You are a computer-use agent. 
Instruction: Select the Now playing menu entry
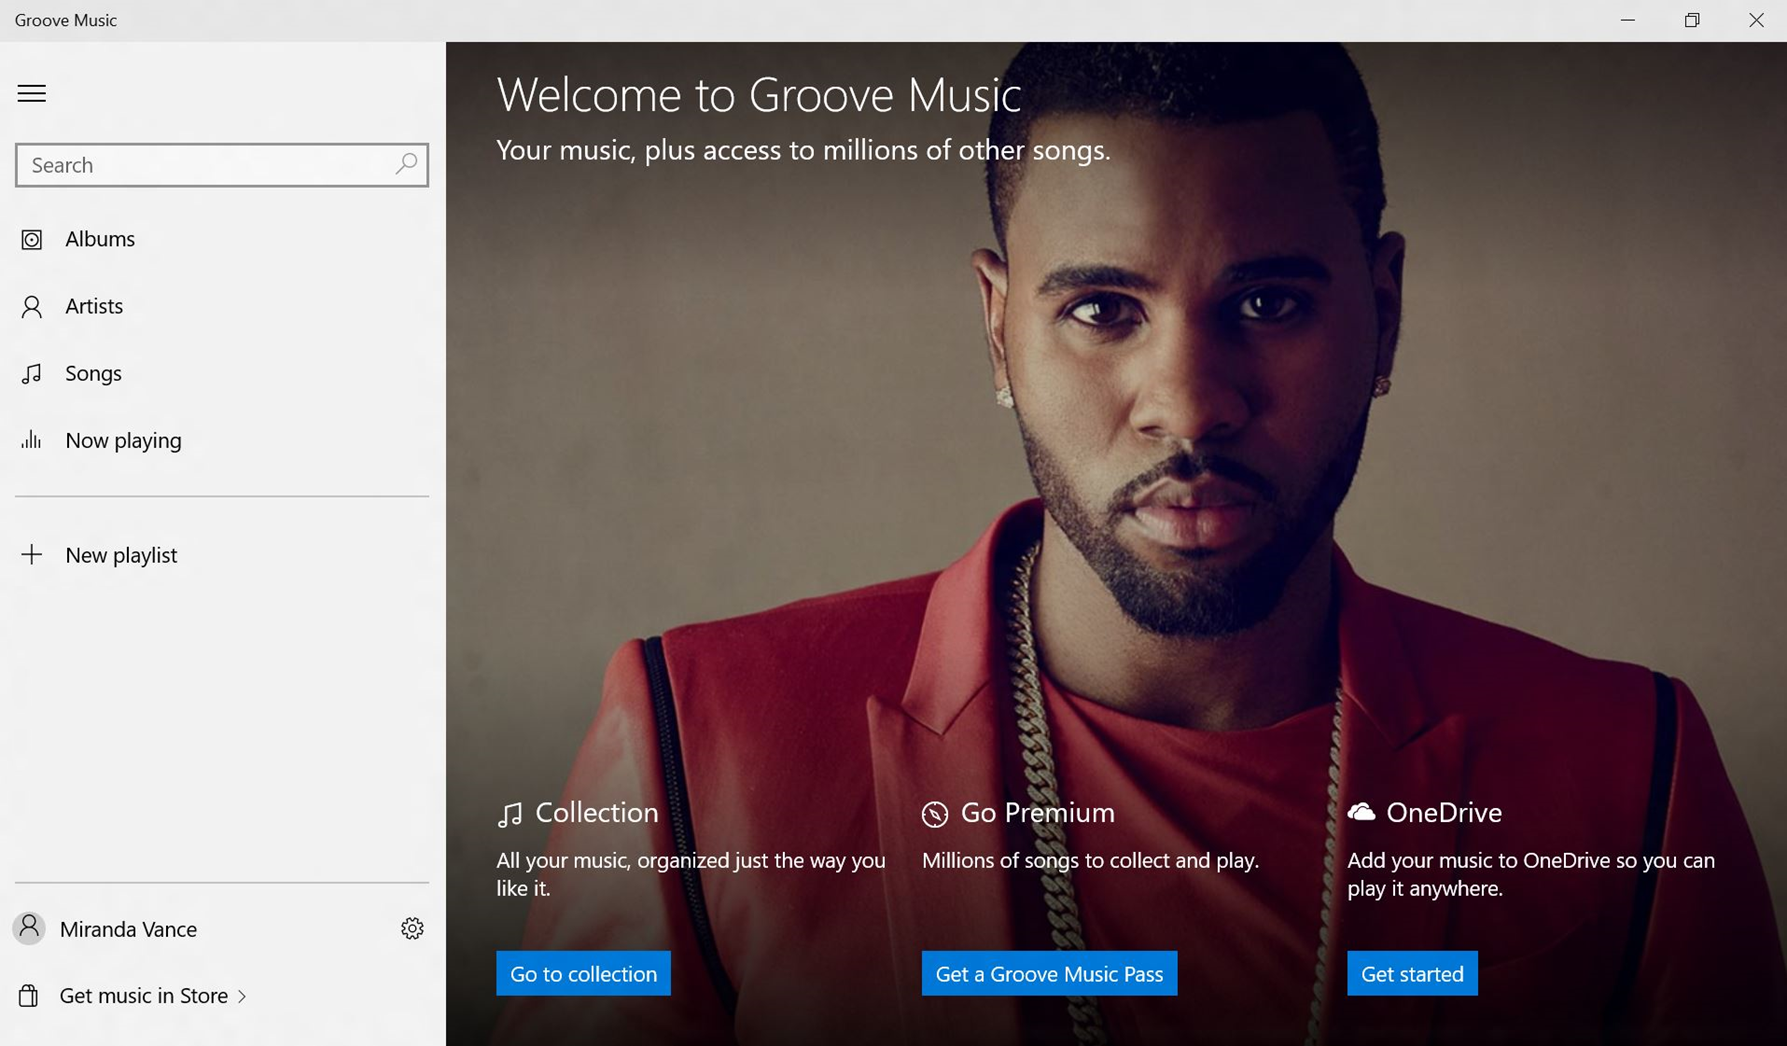coord(122,440)
